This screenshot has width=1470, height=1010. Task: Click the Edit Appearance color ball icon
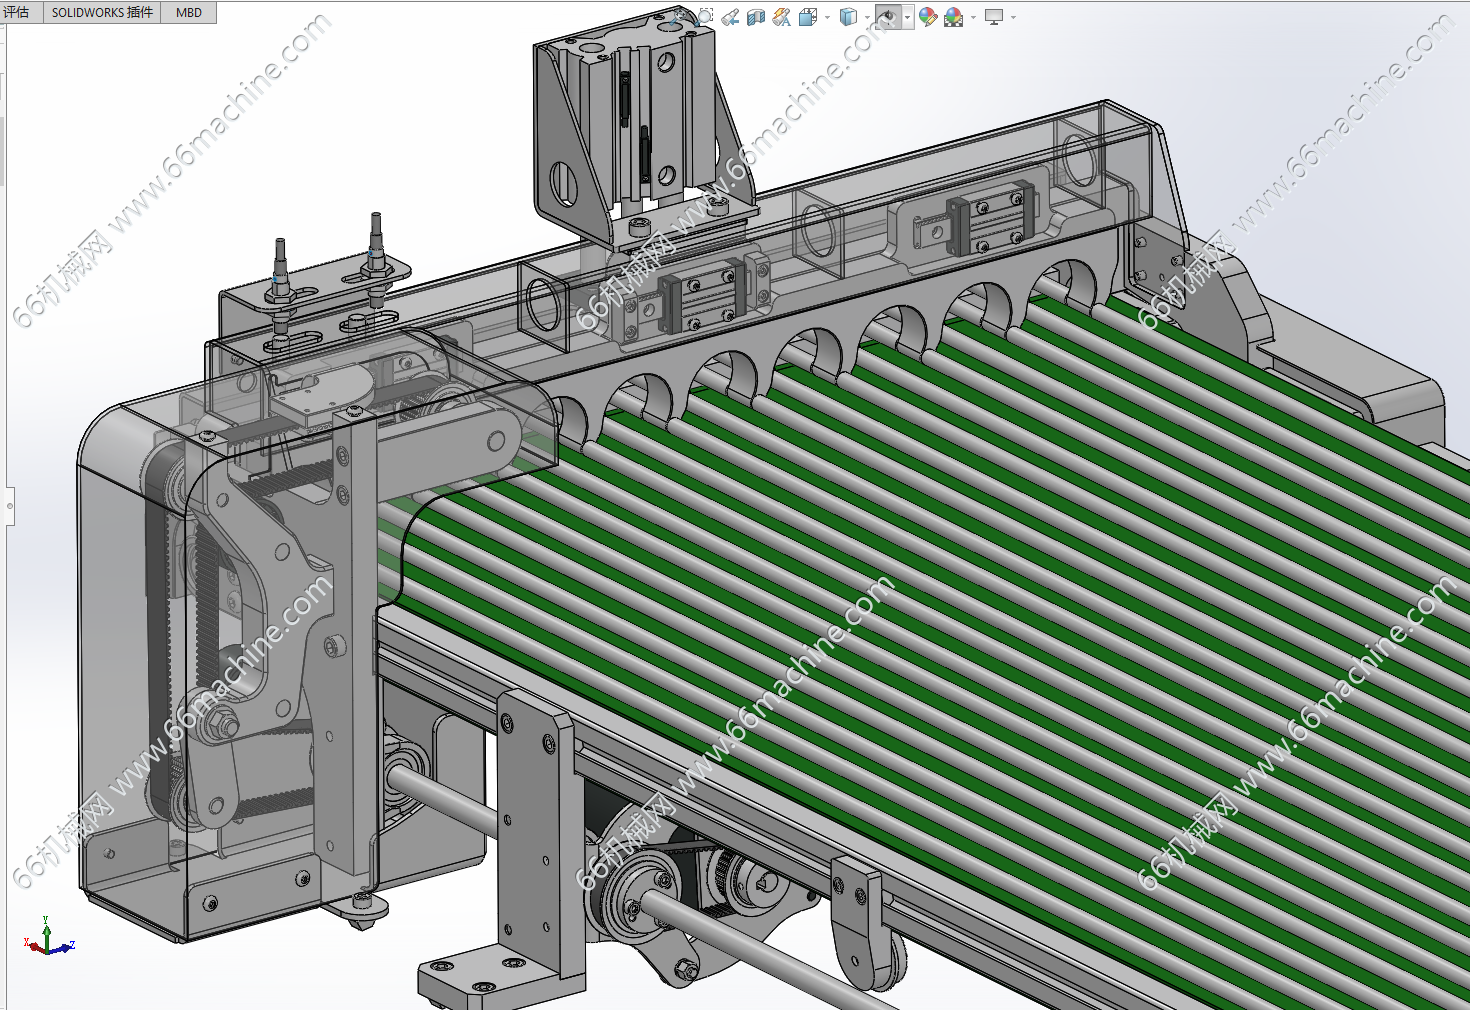tap(928, 17)
